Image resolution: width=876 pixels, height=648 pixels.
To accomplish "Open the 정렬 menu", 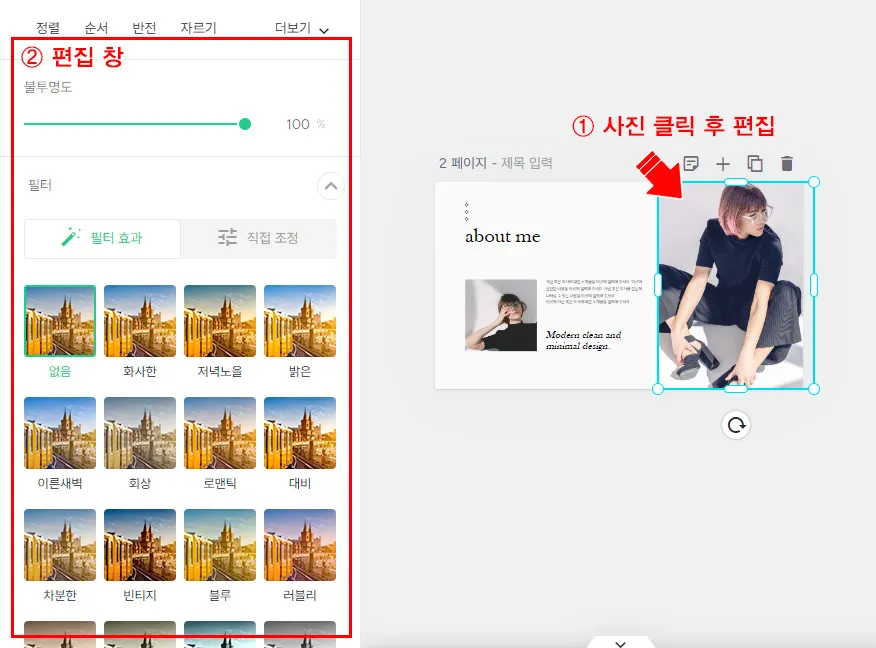I will click(48, 28).
